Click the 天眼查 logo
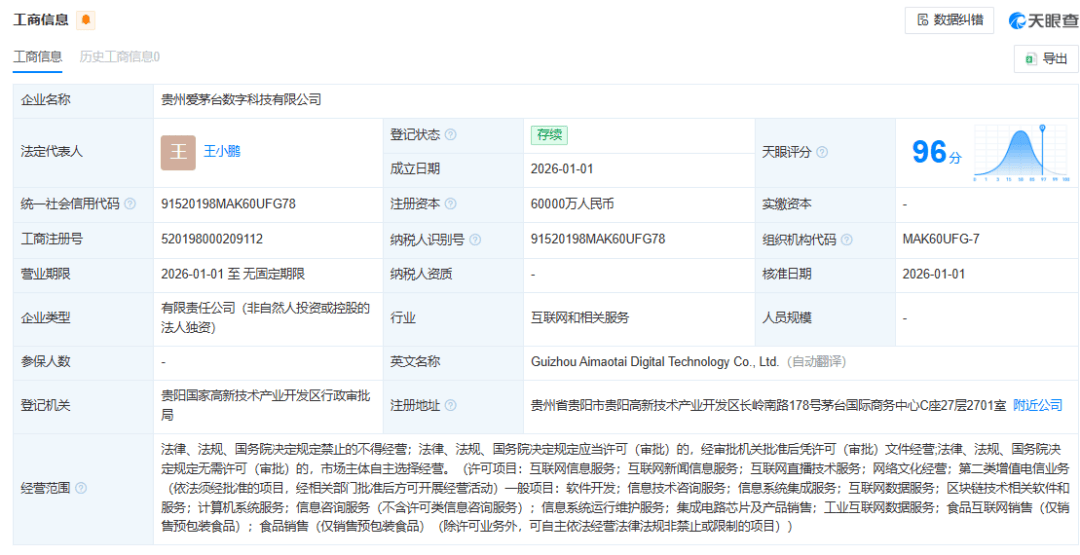This screenshot has width=1080, height=555. (1043, 21)
